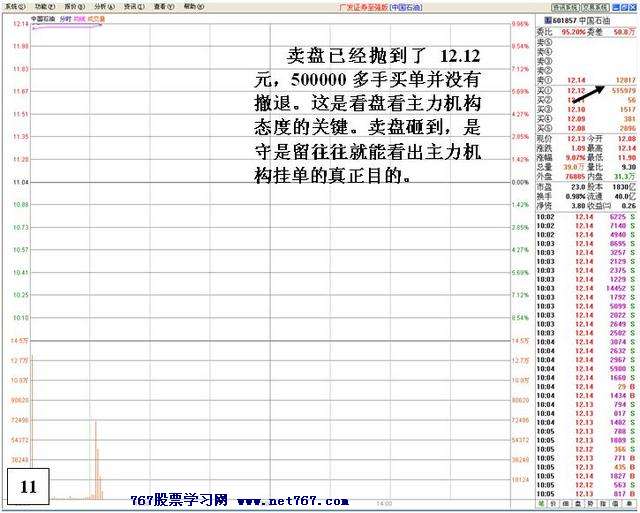Open the 帮助 menu
This screenshot has width=640, height=513.
(191, 5)
